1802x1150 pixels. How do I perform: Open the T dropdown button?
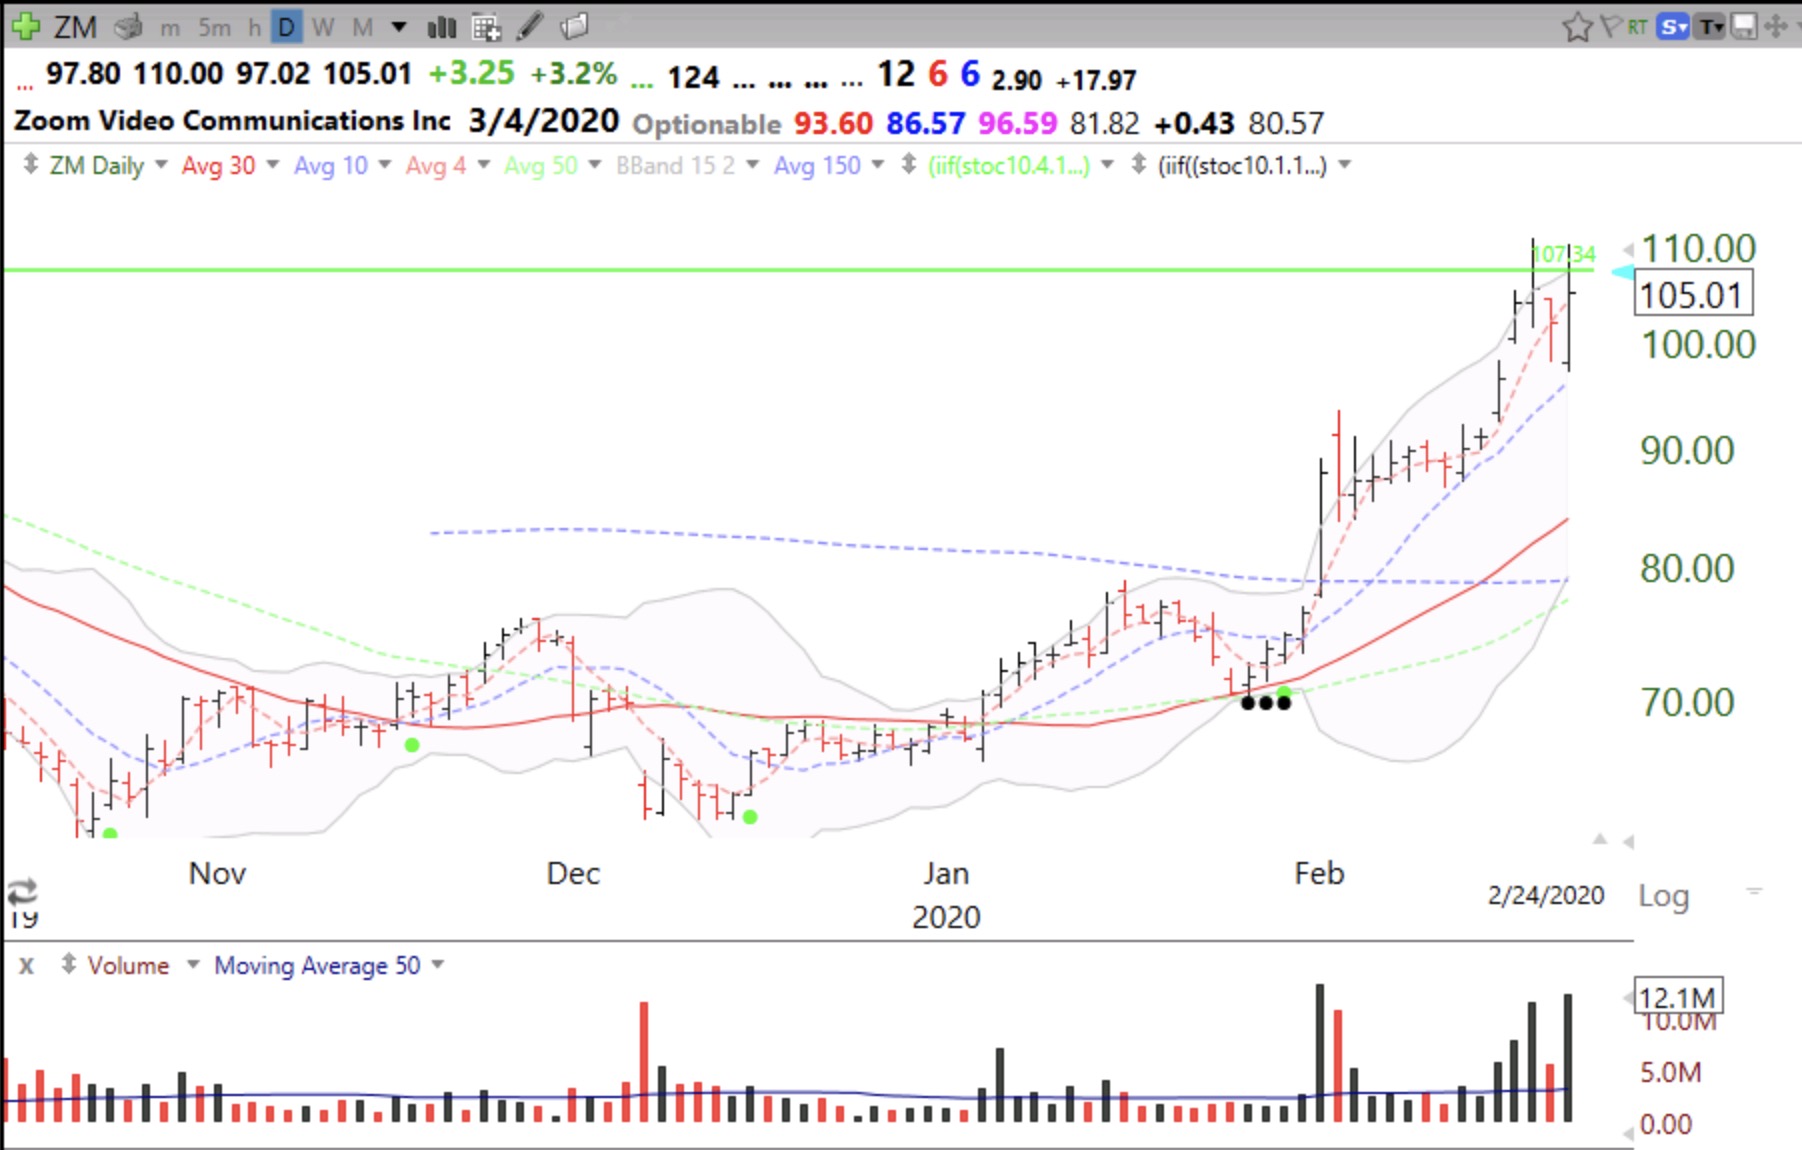1711,27
